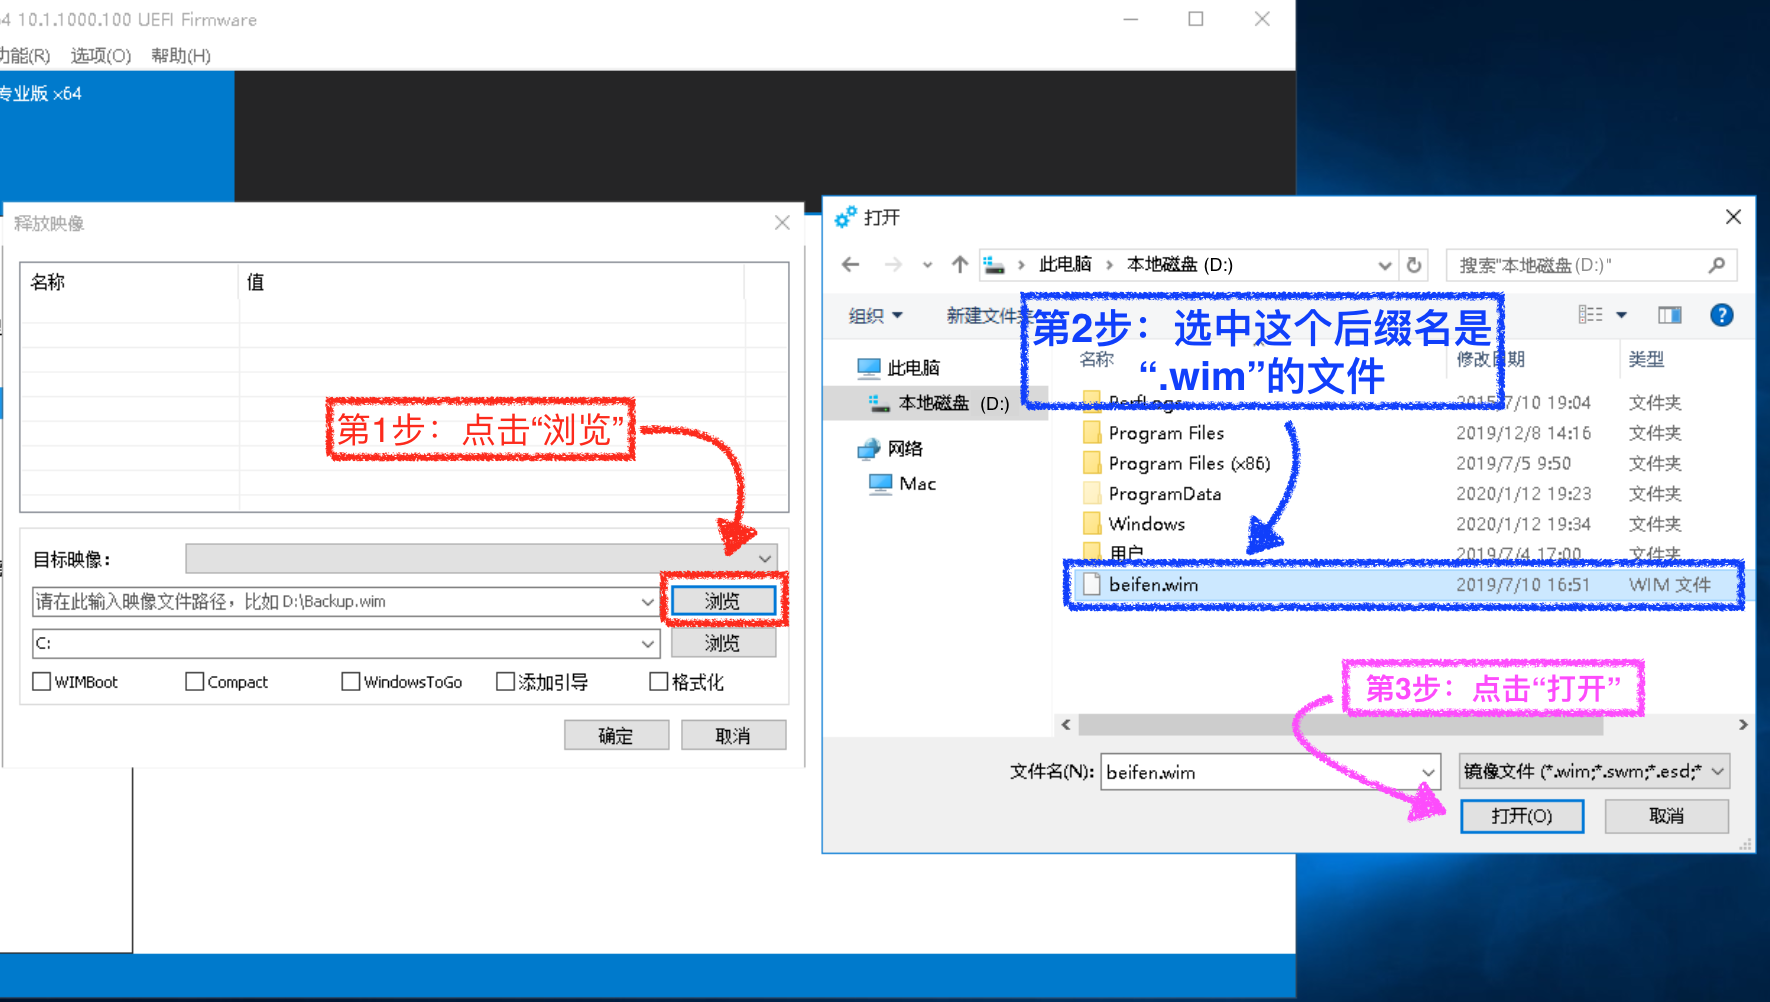Click the 打开(O) button
1770x1002 pixels.
click(x=1521, y=815)
